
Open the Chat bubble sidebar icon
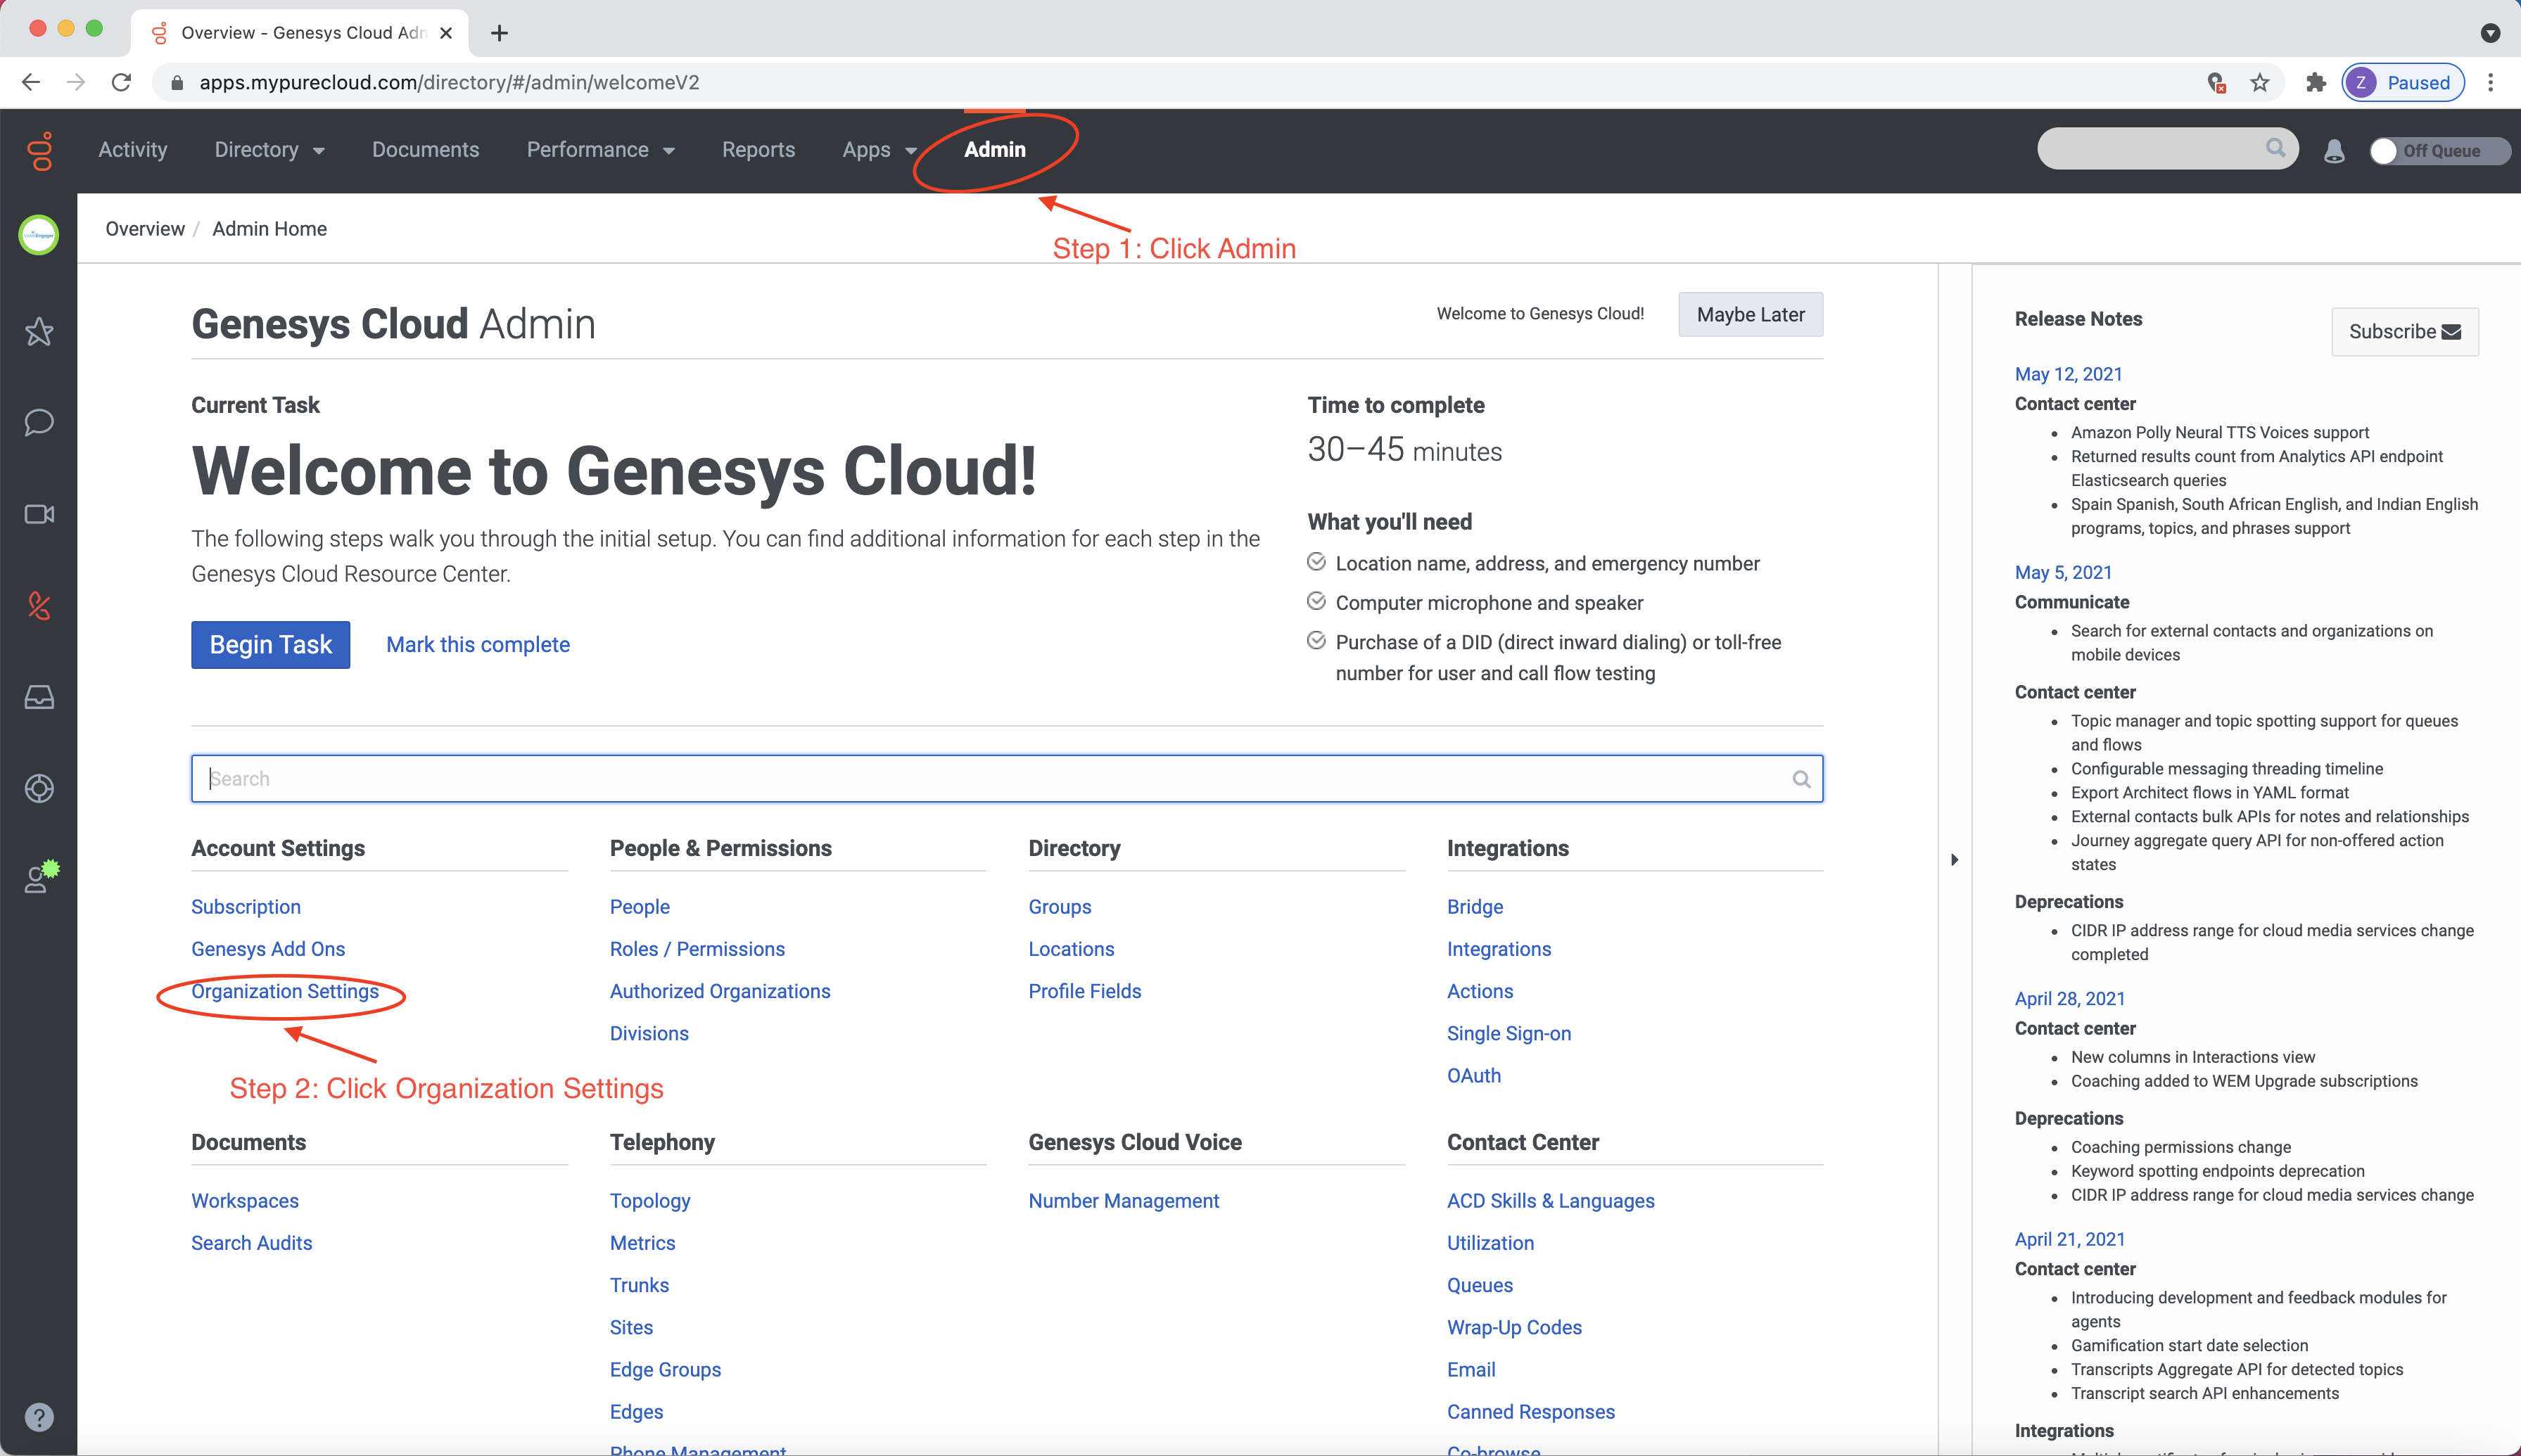(39, 422)
